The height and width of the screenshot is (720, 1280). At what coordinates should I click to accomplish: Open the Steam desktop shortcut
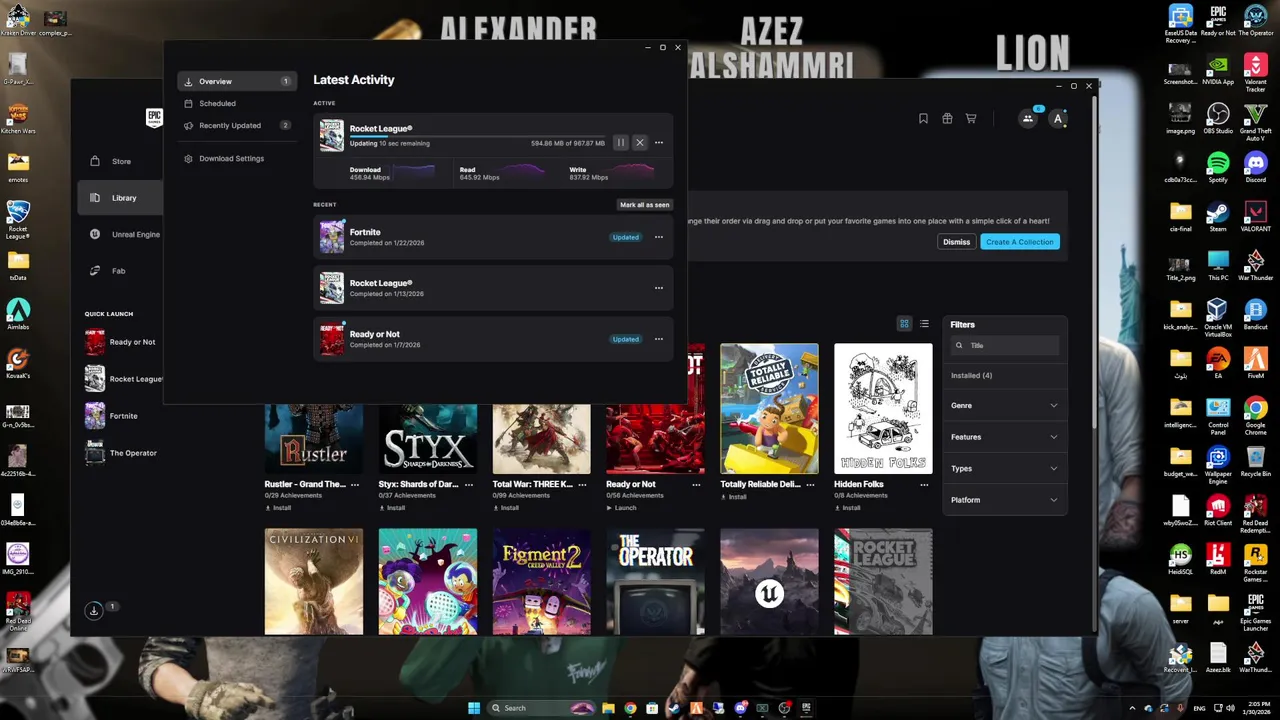point(1218,215)
